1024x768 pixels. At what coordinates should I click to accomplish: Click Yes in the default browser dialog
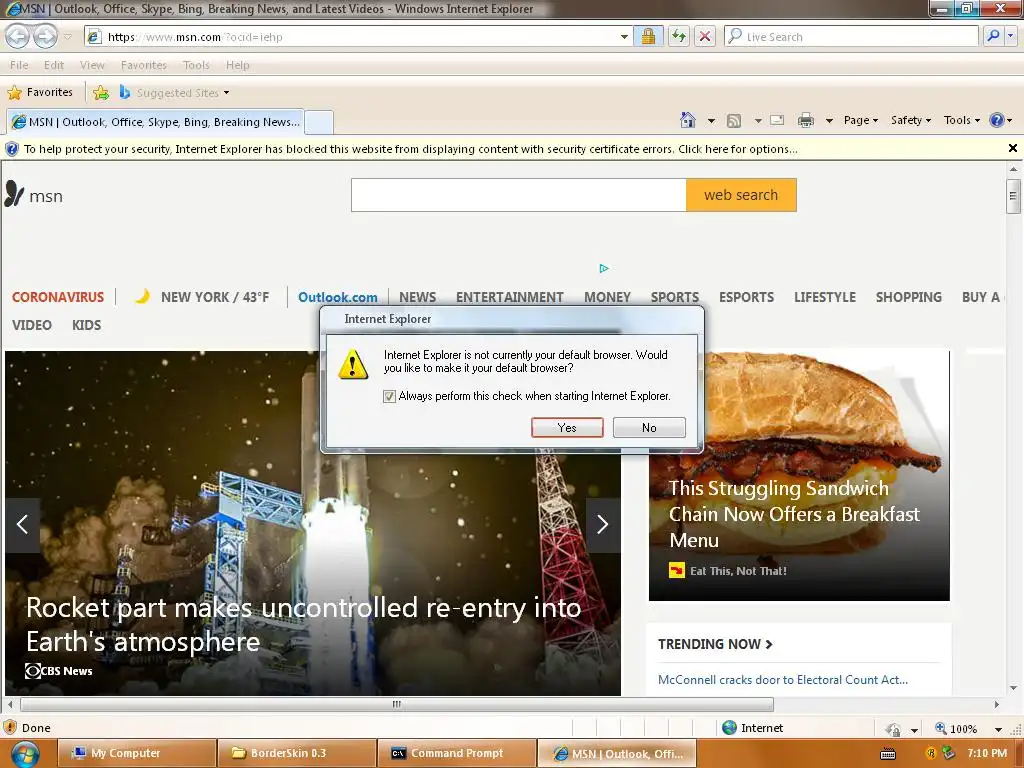point(567,428)
